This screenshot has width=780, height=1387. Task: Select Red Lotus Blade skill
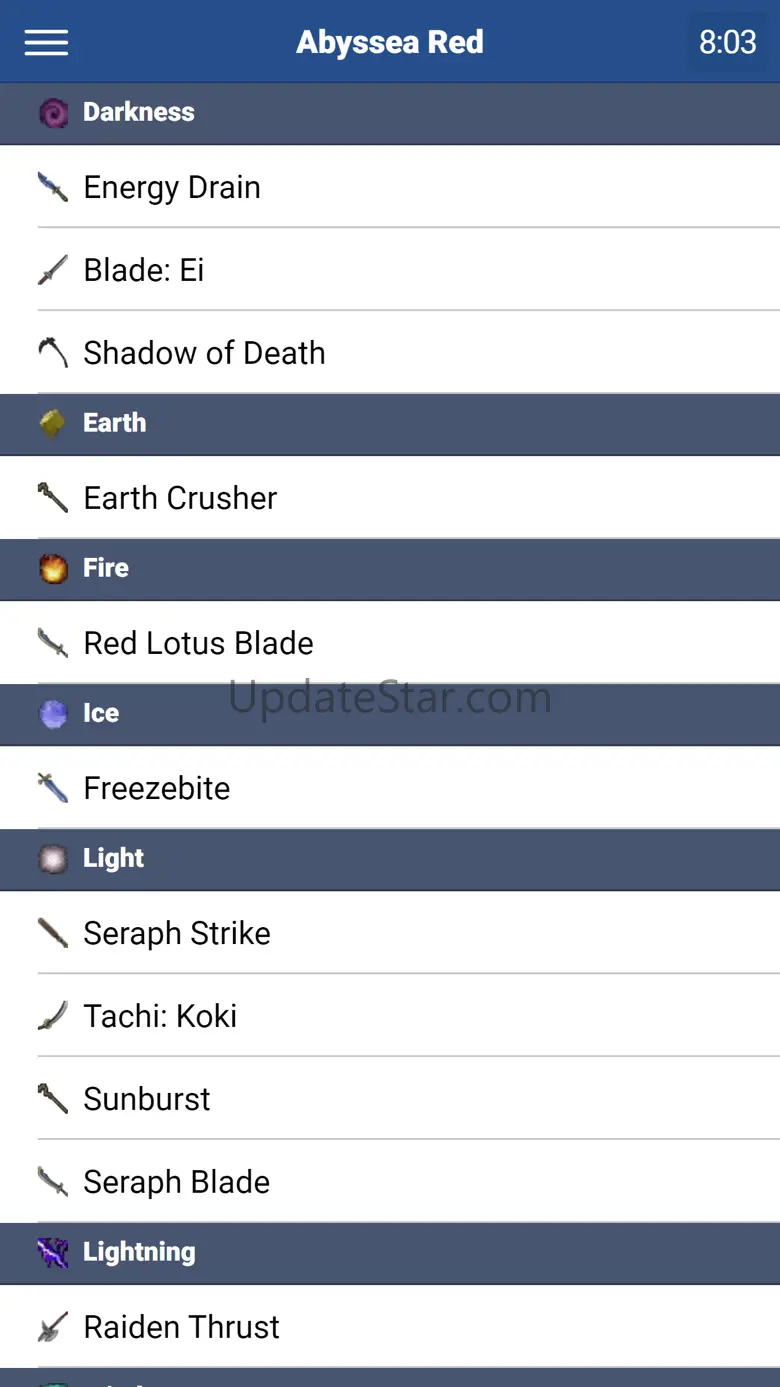(198, 643)
